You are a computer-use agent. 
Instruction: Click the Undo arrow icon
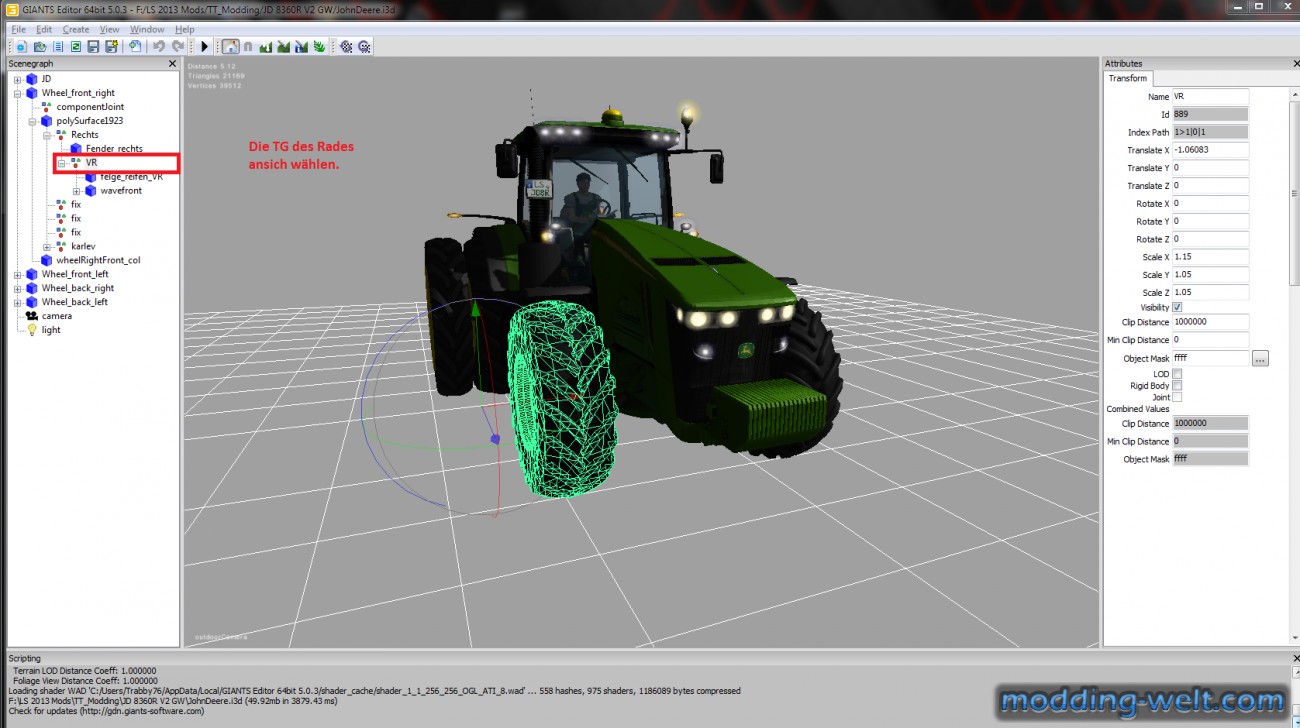(159, 46)
